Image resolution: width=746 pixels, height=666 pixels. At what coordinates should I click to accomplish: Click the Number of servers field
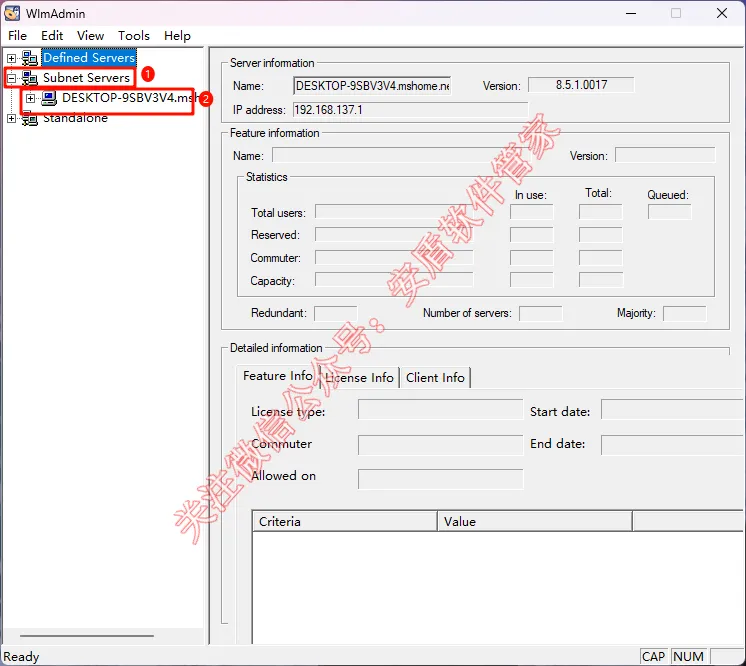tap(540, 313)
